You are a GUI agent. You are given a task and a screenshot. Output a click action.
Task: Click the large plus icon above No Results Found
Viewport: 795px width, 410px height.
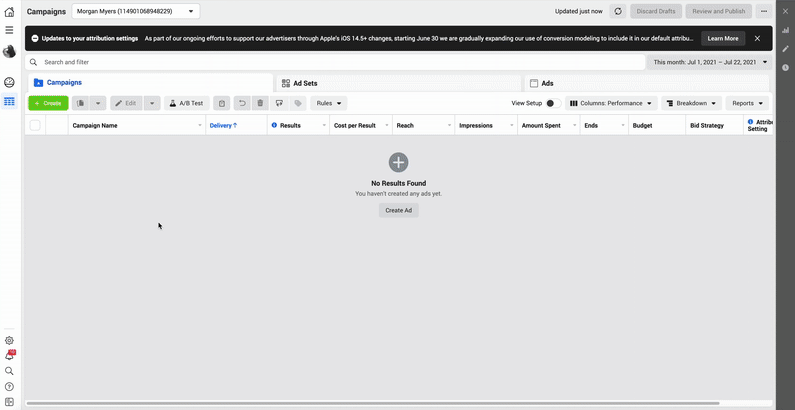click(x=398, y=162)
